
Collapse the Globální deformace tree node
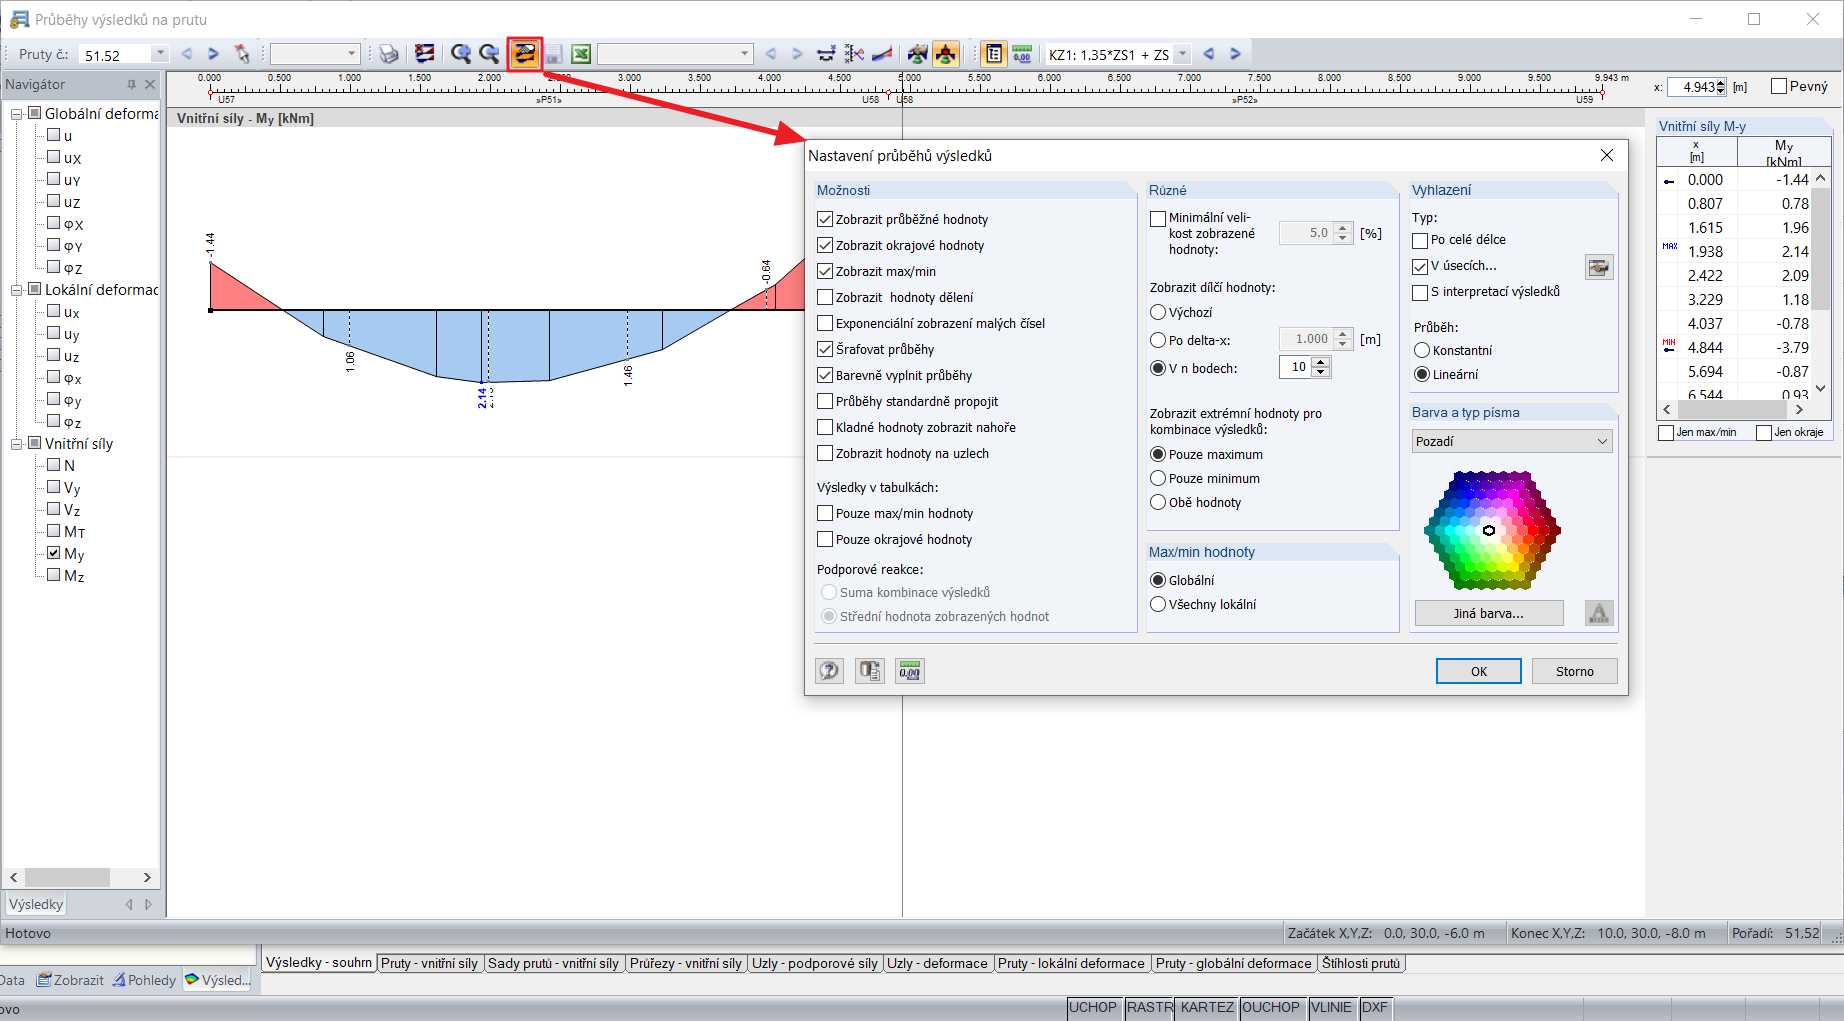coord(17,114)
